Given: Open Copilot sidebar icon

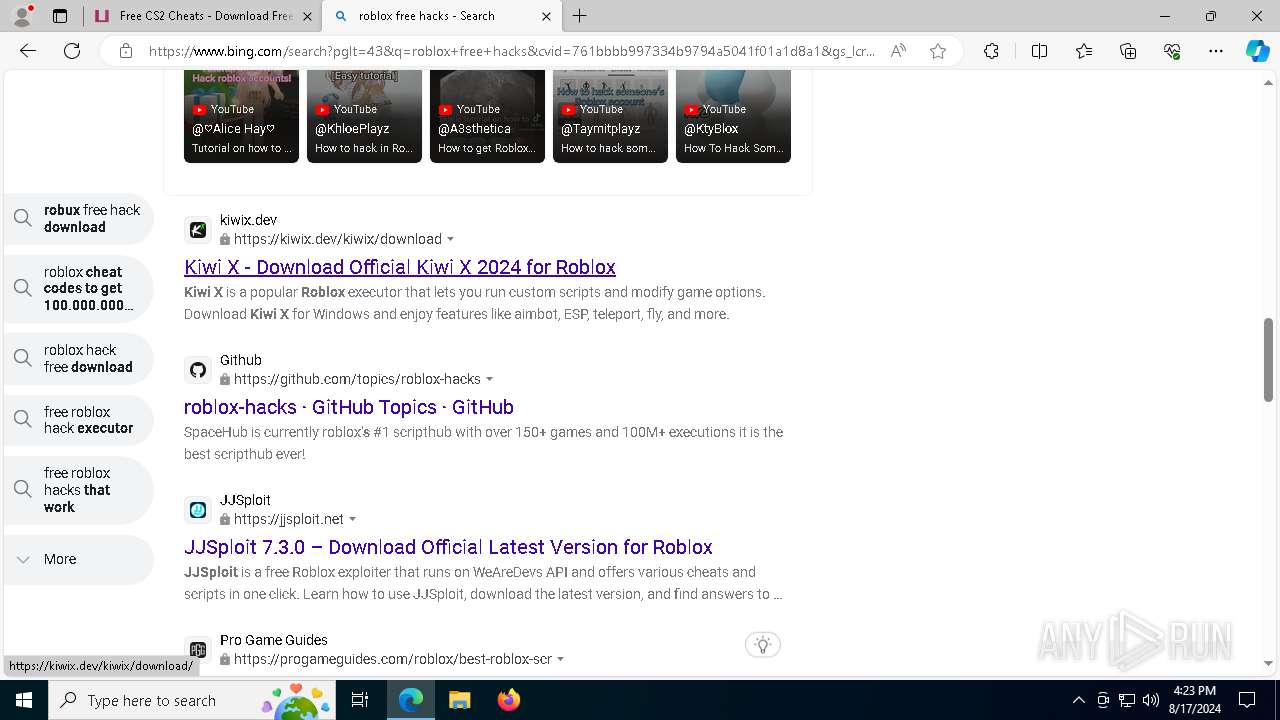Looking at the screenshot, I should pyautogui.click(x=1257, y=51).
